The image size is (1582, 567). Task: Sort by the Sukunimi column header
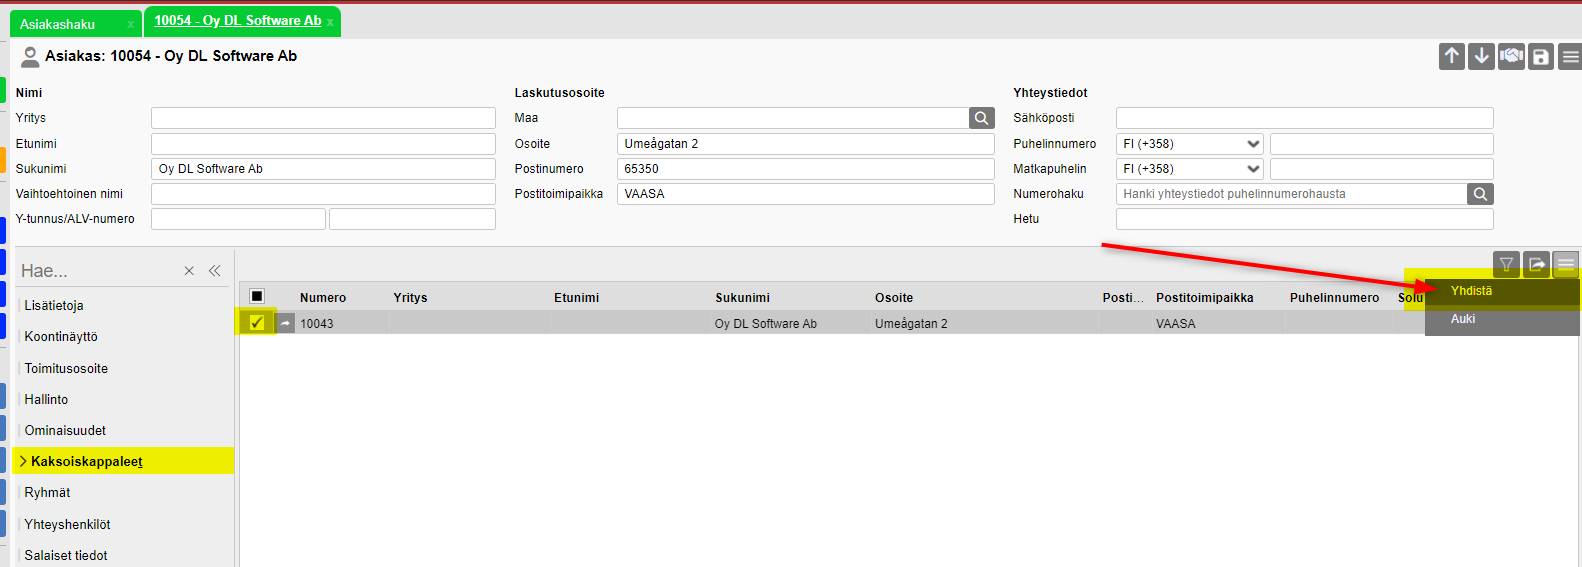click(742, 298)
